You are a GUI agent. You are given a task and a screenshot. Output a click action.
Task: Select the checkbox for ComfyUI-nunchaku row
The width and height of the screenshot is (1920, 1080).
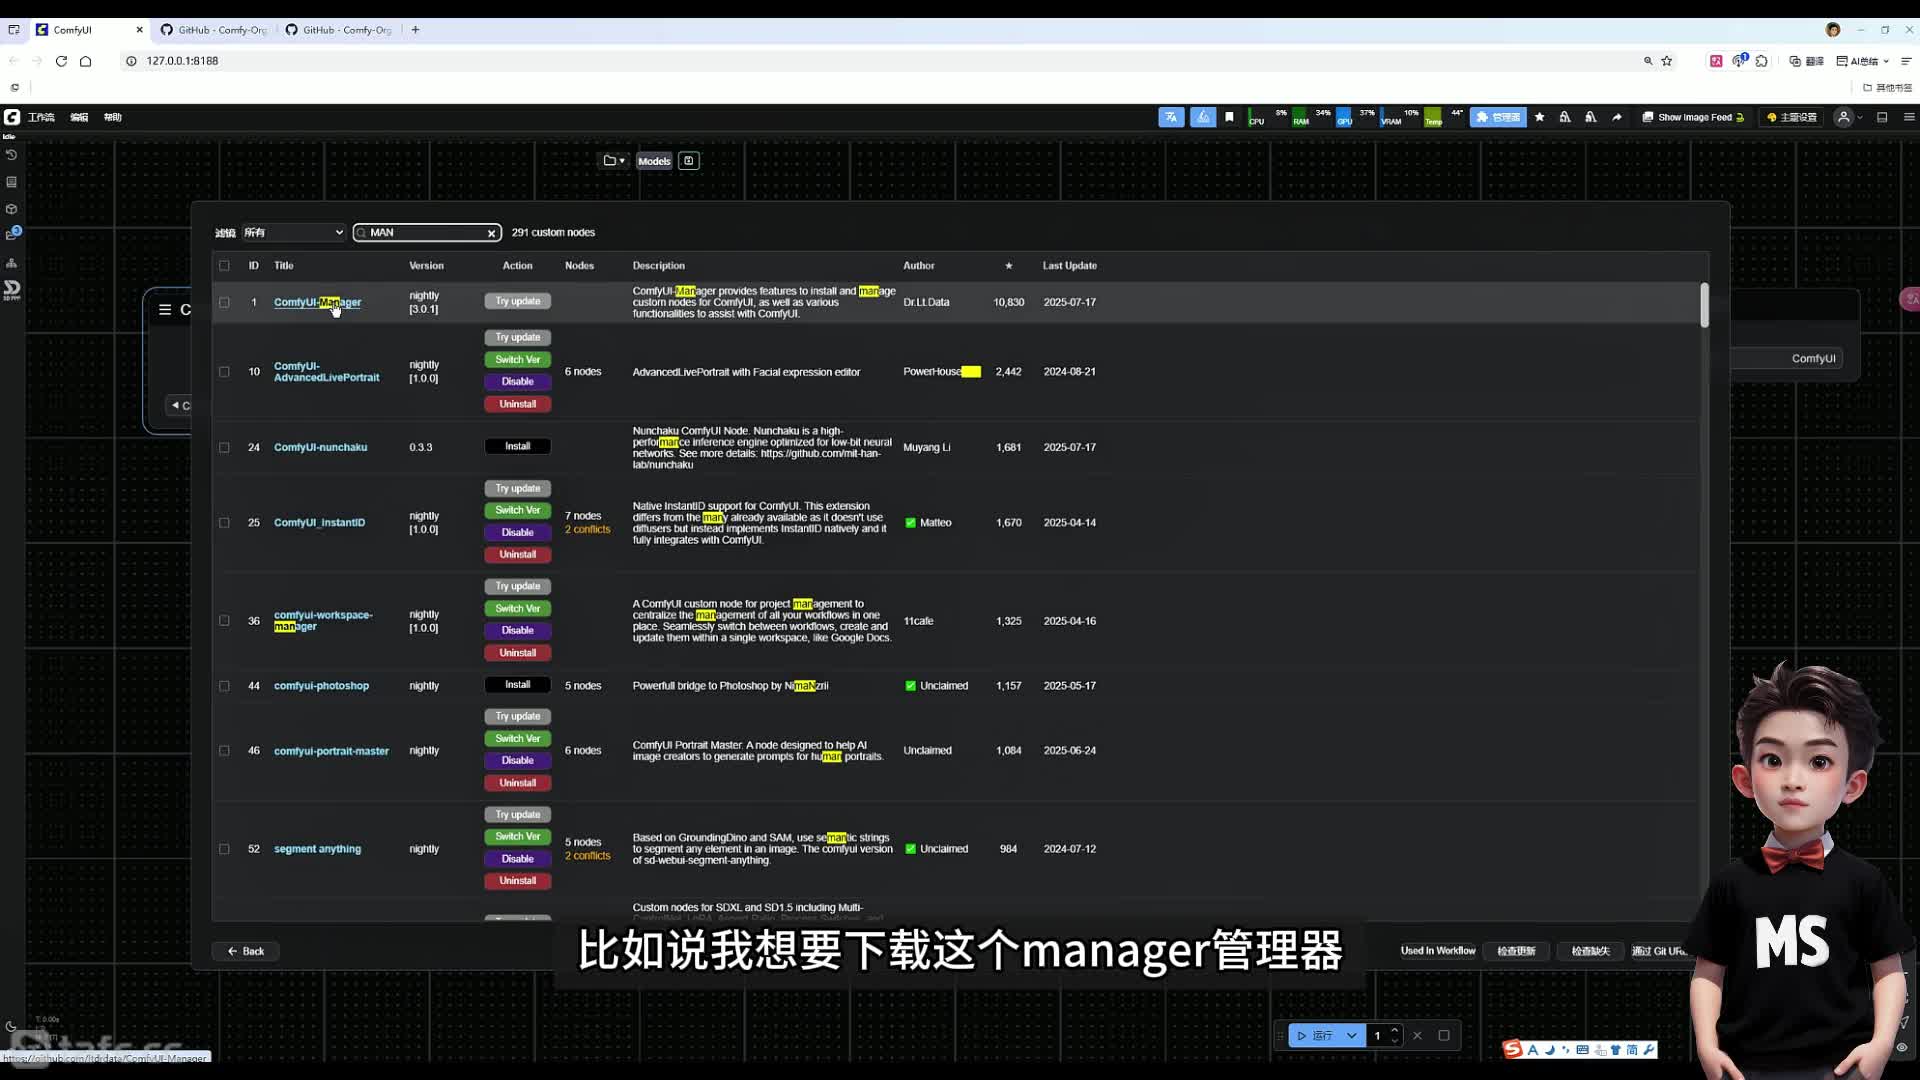coord(224,448)
